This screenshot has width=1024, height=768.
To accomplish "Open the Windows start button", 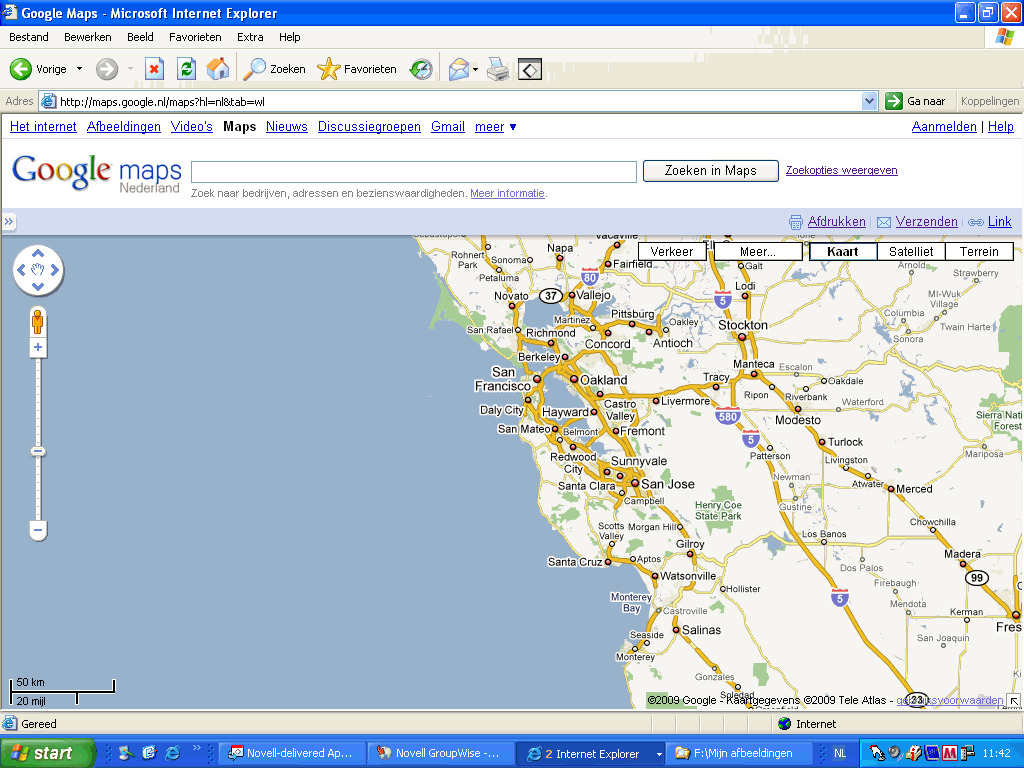I will pyautogui.click(x=48, y=753).
